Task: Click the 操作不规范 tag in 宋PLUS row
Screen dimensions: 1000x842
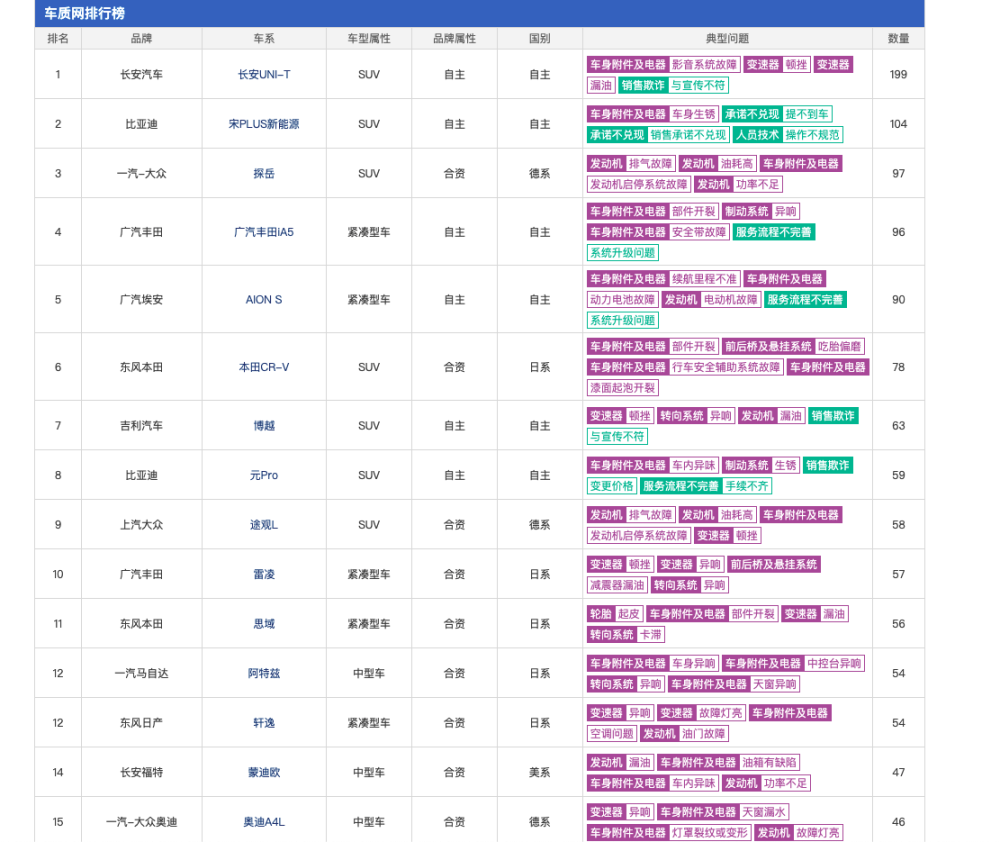Action: pos(812,135)
